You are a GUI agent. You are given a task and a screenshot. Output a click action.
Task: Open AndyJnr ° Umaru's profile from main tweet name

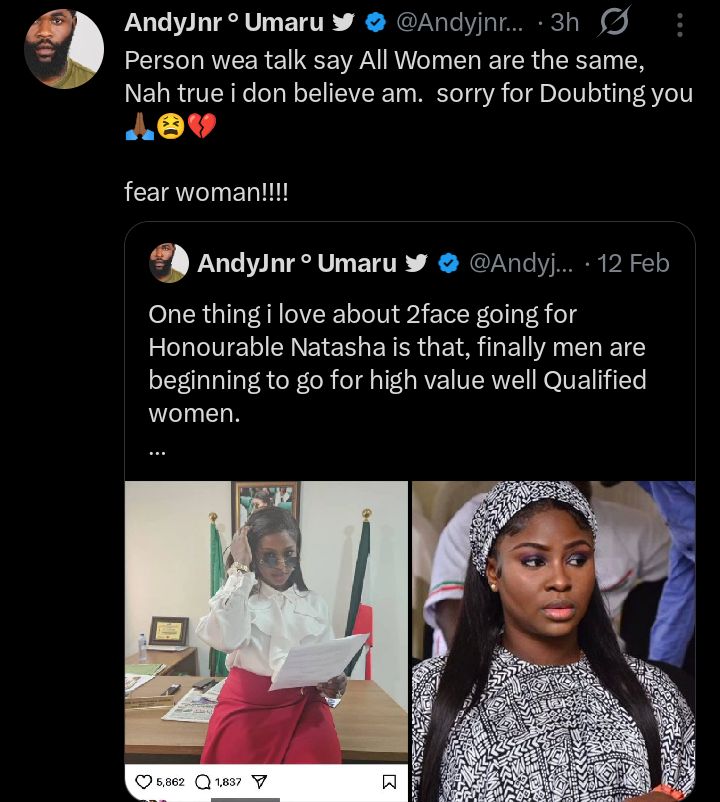[224, 22]
